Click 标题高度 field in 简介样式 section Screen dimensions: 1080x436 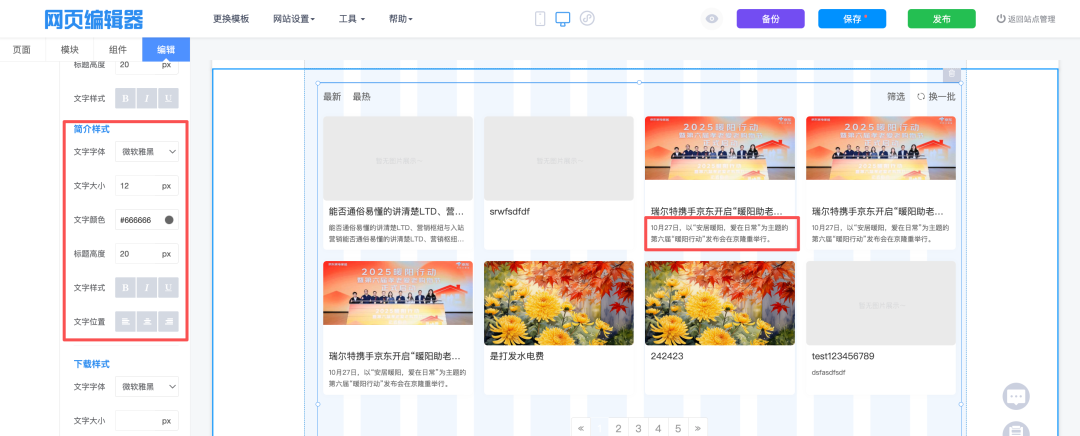click(x=147, y=254)
